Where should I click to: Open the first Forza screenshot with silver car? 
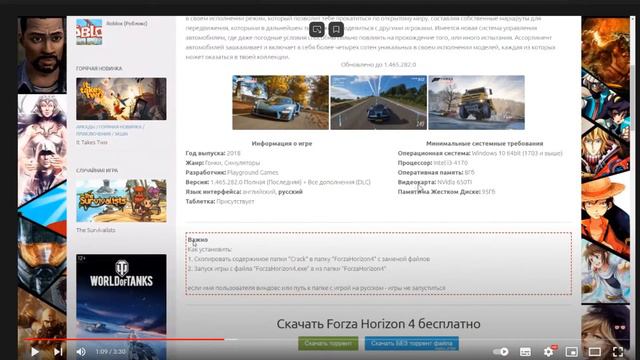click(x=280, y=102)
